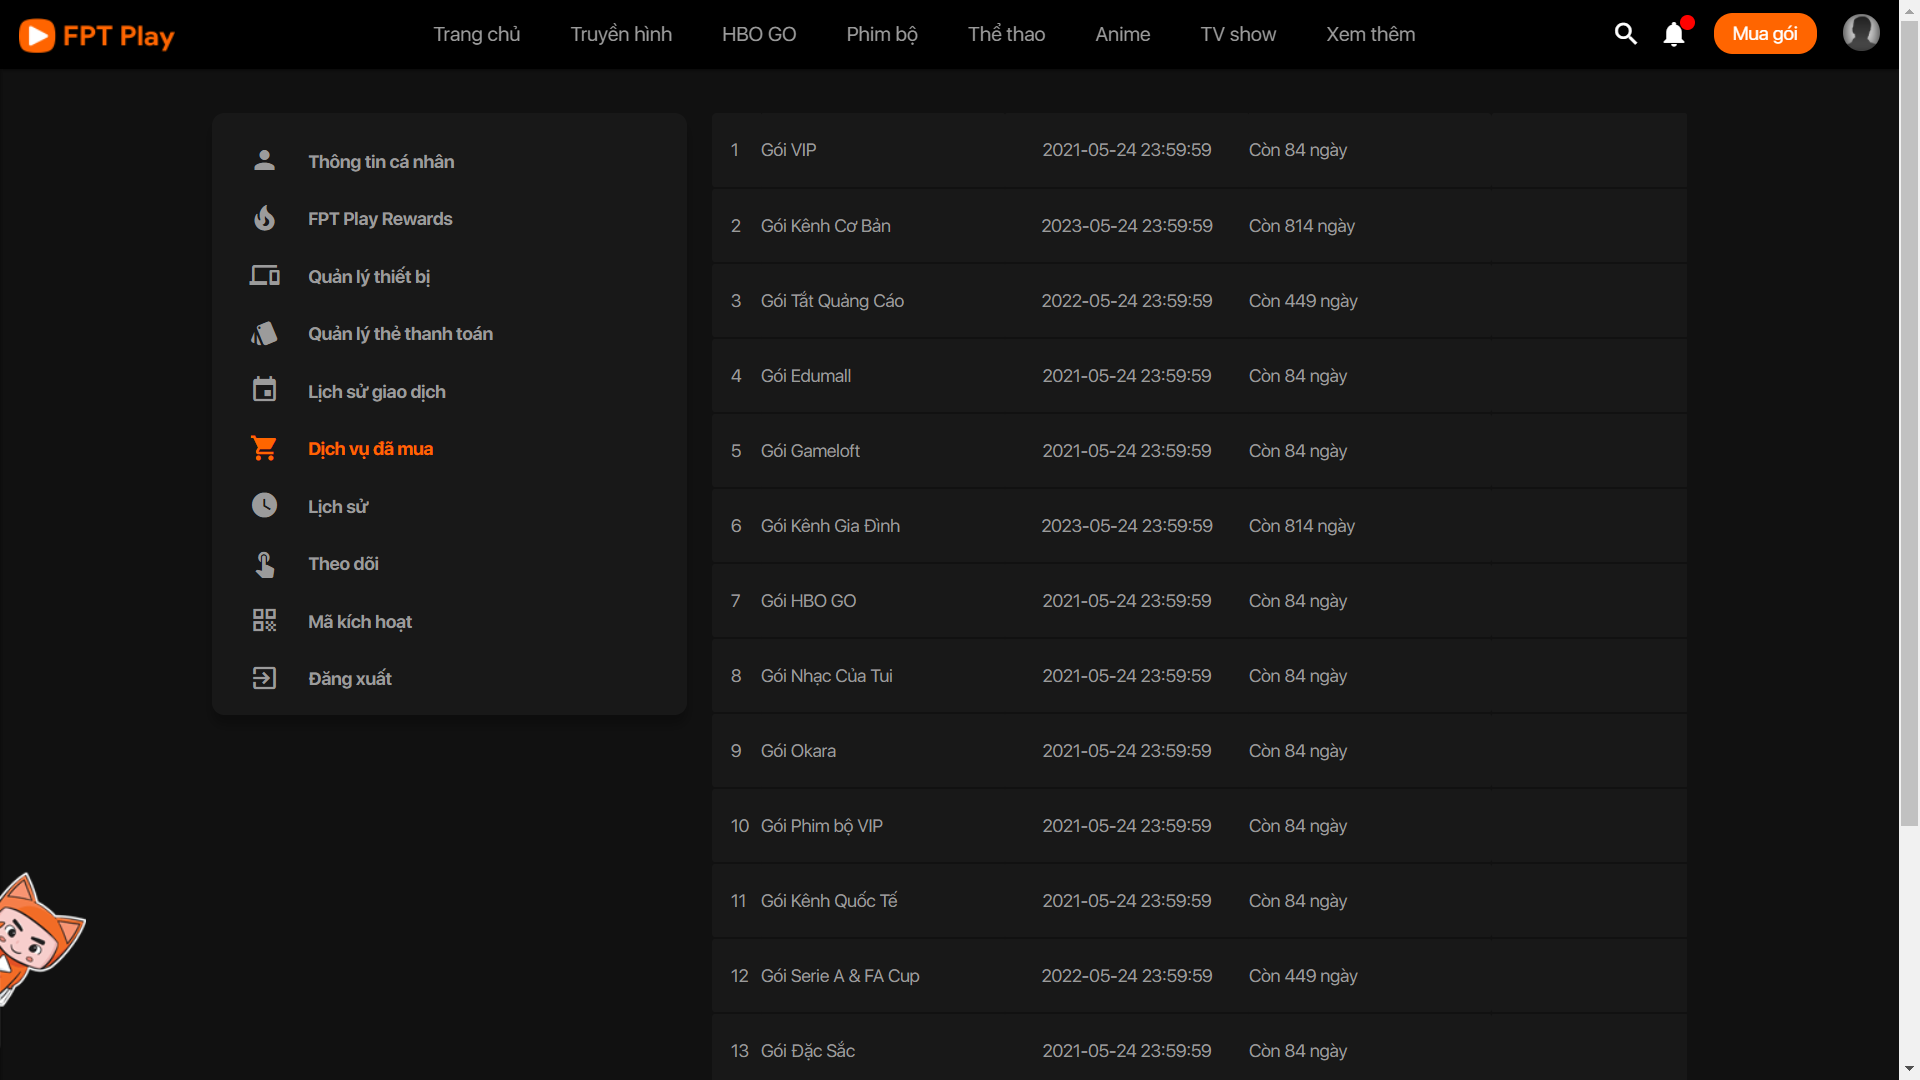Click Còn 84 ngày in Gói Okara row
Screen dimensions: 1920x1080
[x=1298, y=751]
